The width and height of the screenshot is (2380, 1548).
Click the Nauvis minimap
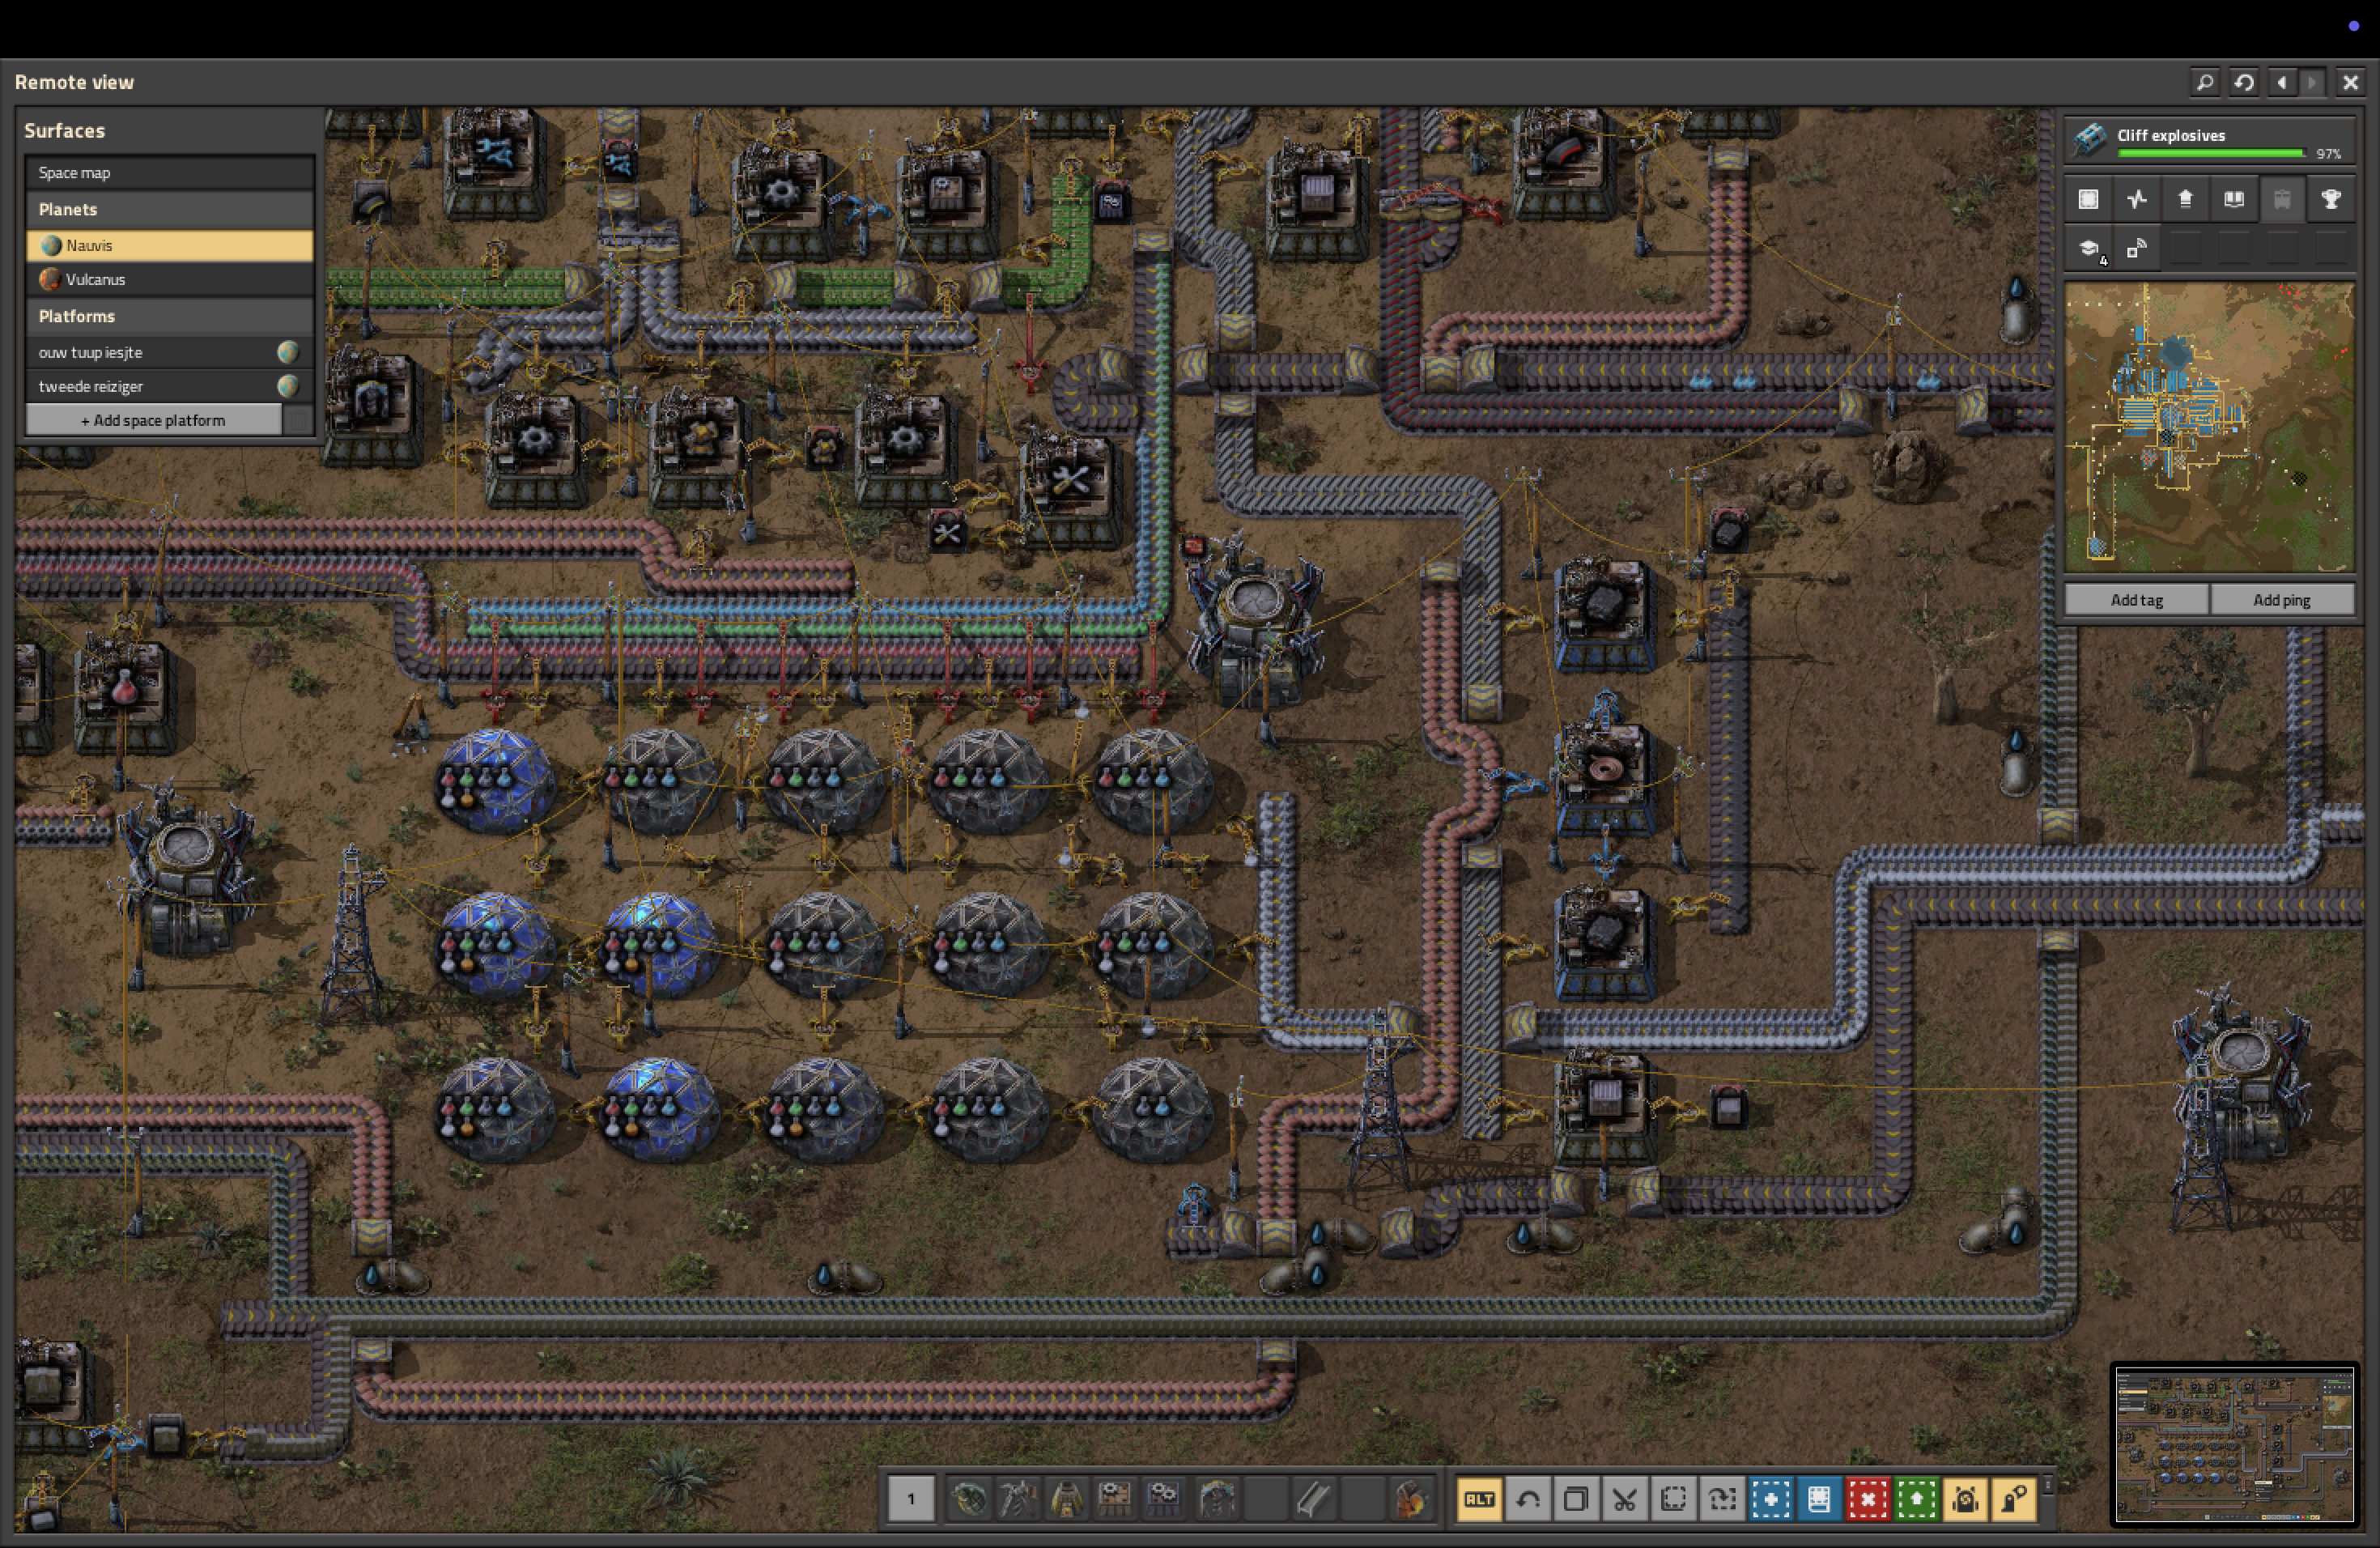pyautogui.click(x=2209, y=427)
